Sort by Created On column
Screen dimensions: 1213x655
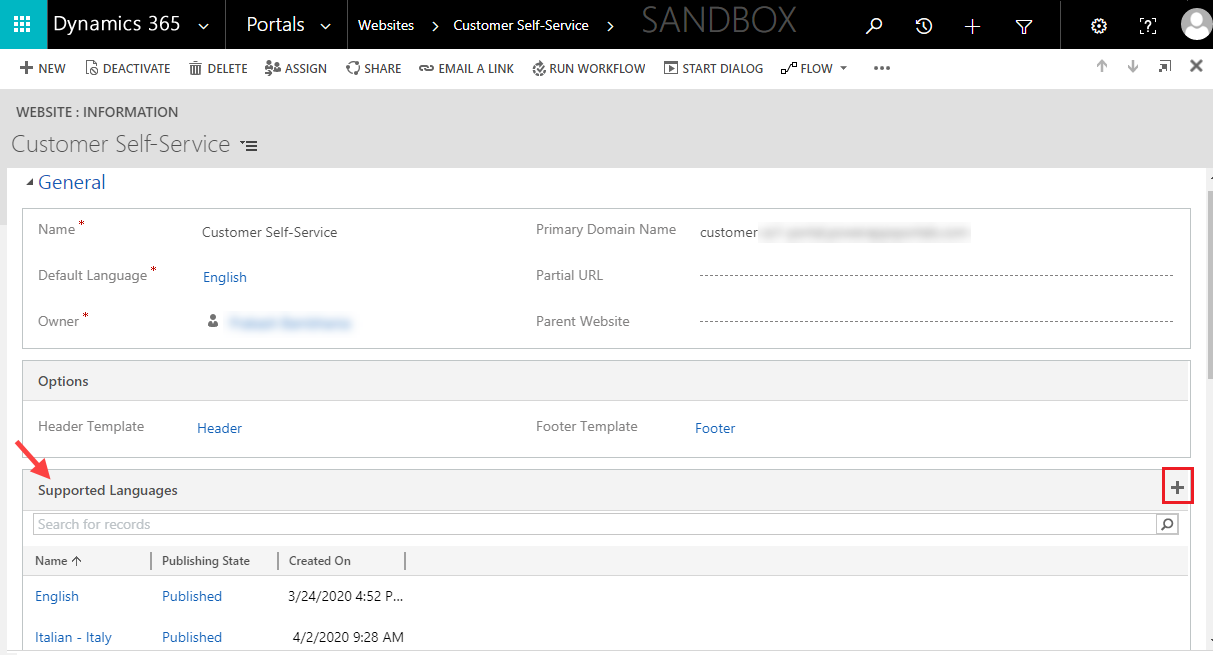tap(320, 561)
